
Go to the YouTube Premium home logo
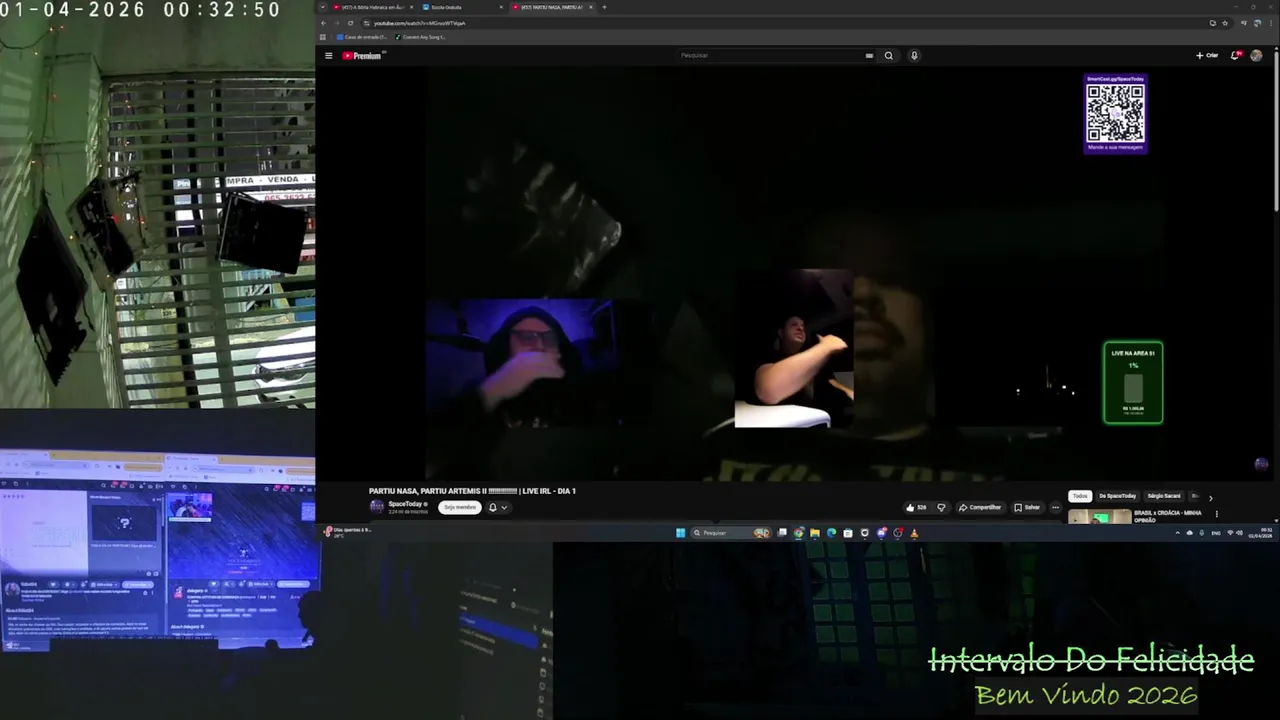click(362, 56)
